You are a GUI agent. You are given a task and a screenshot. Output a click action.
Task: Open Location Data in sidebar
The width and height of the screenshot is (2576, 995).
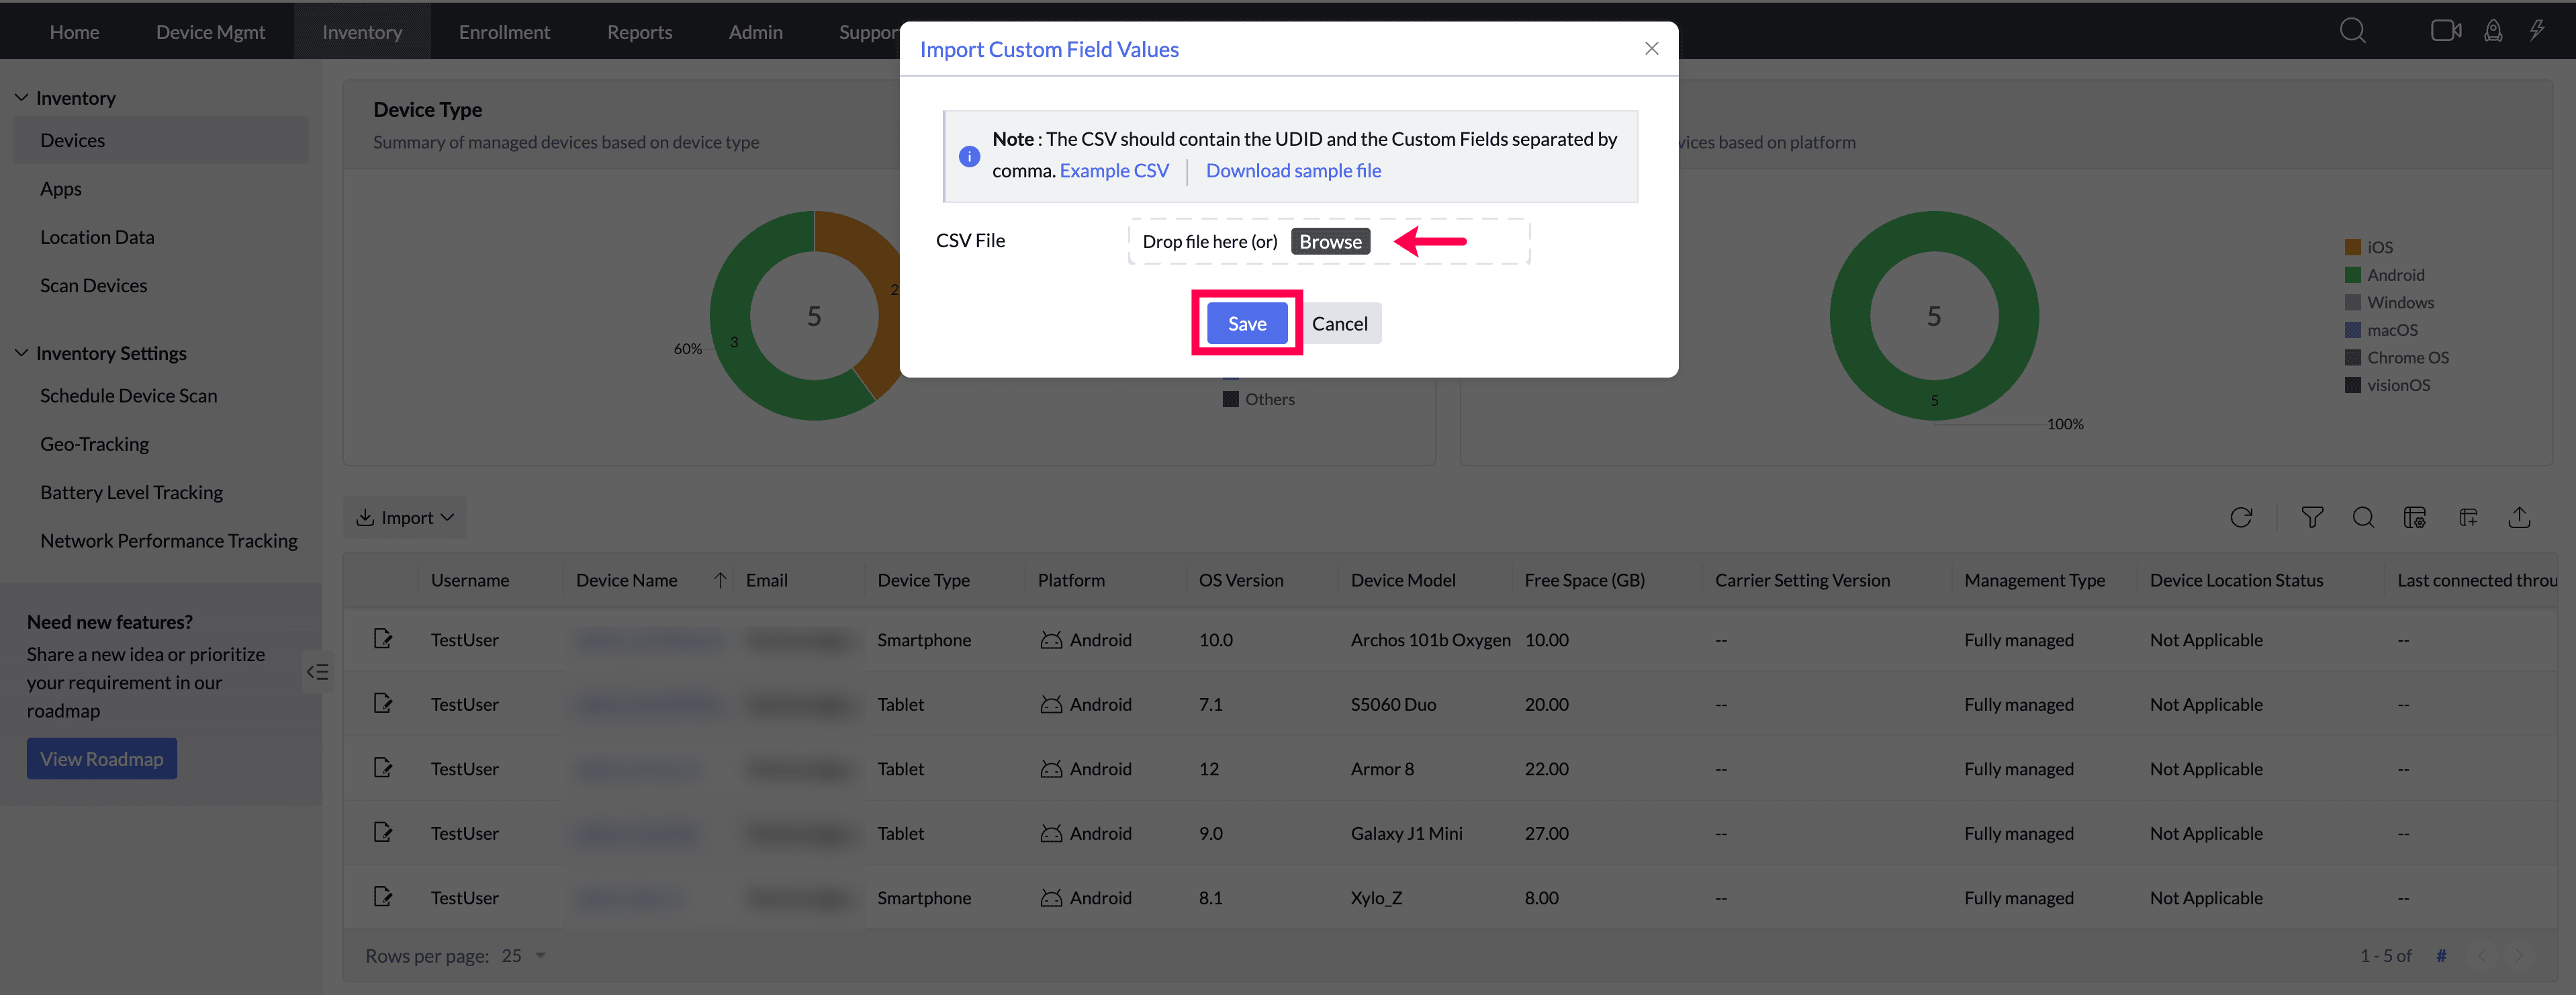[97, 237]
